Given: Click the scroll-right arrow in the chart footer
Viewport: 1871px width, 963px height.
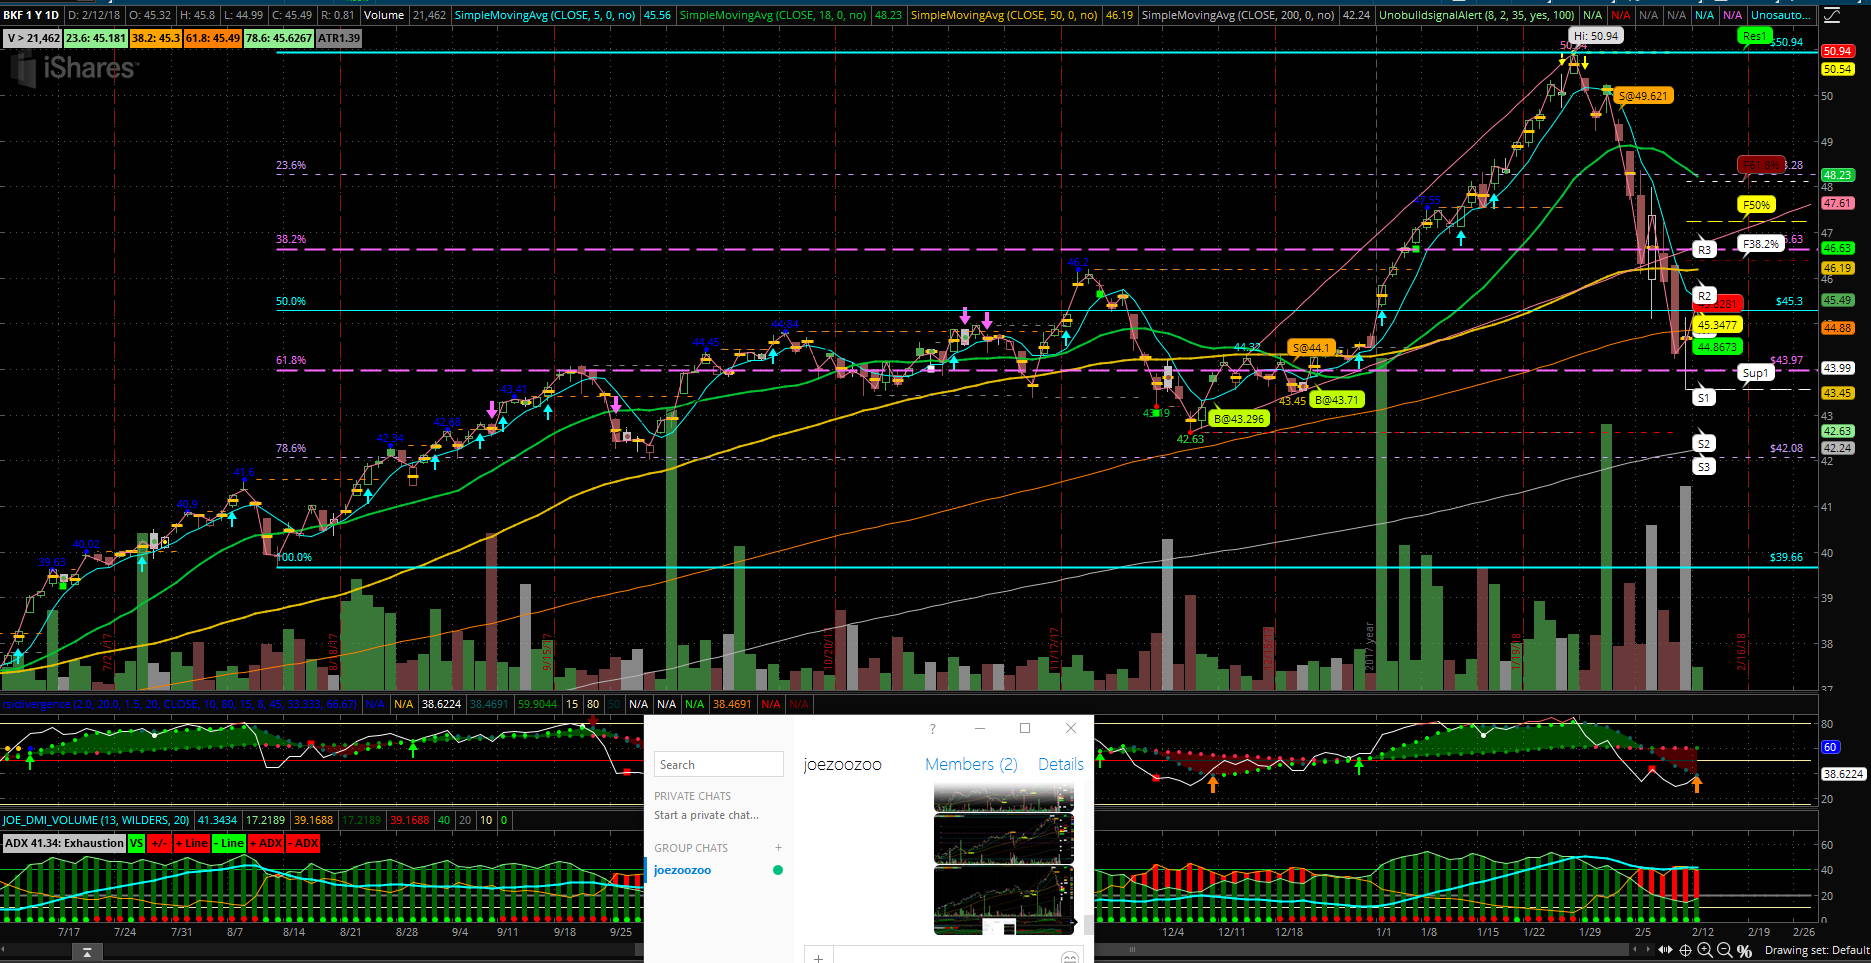Looking at the screenshot, I should [x=1648, y=949].
